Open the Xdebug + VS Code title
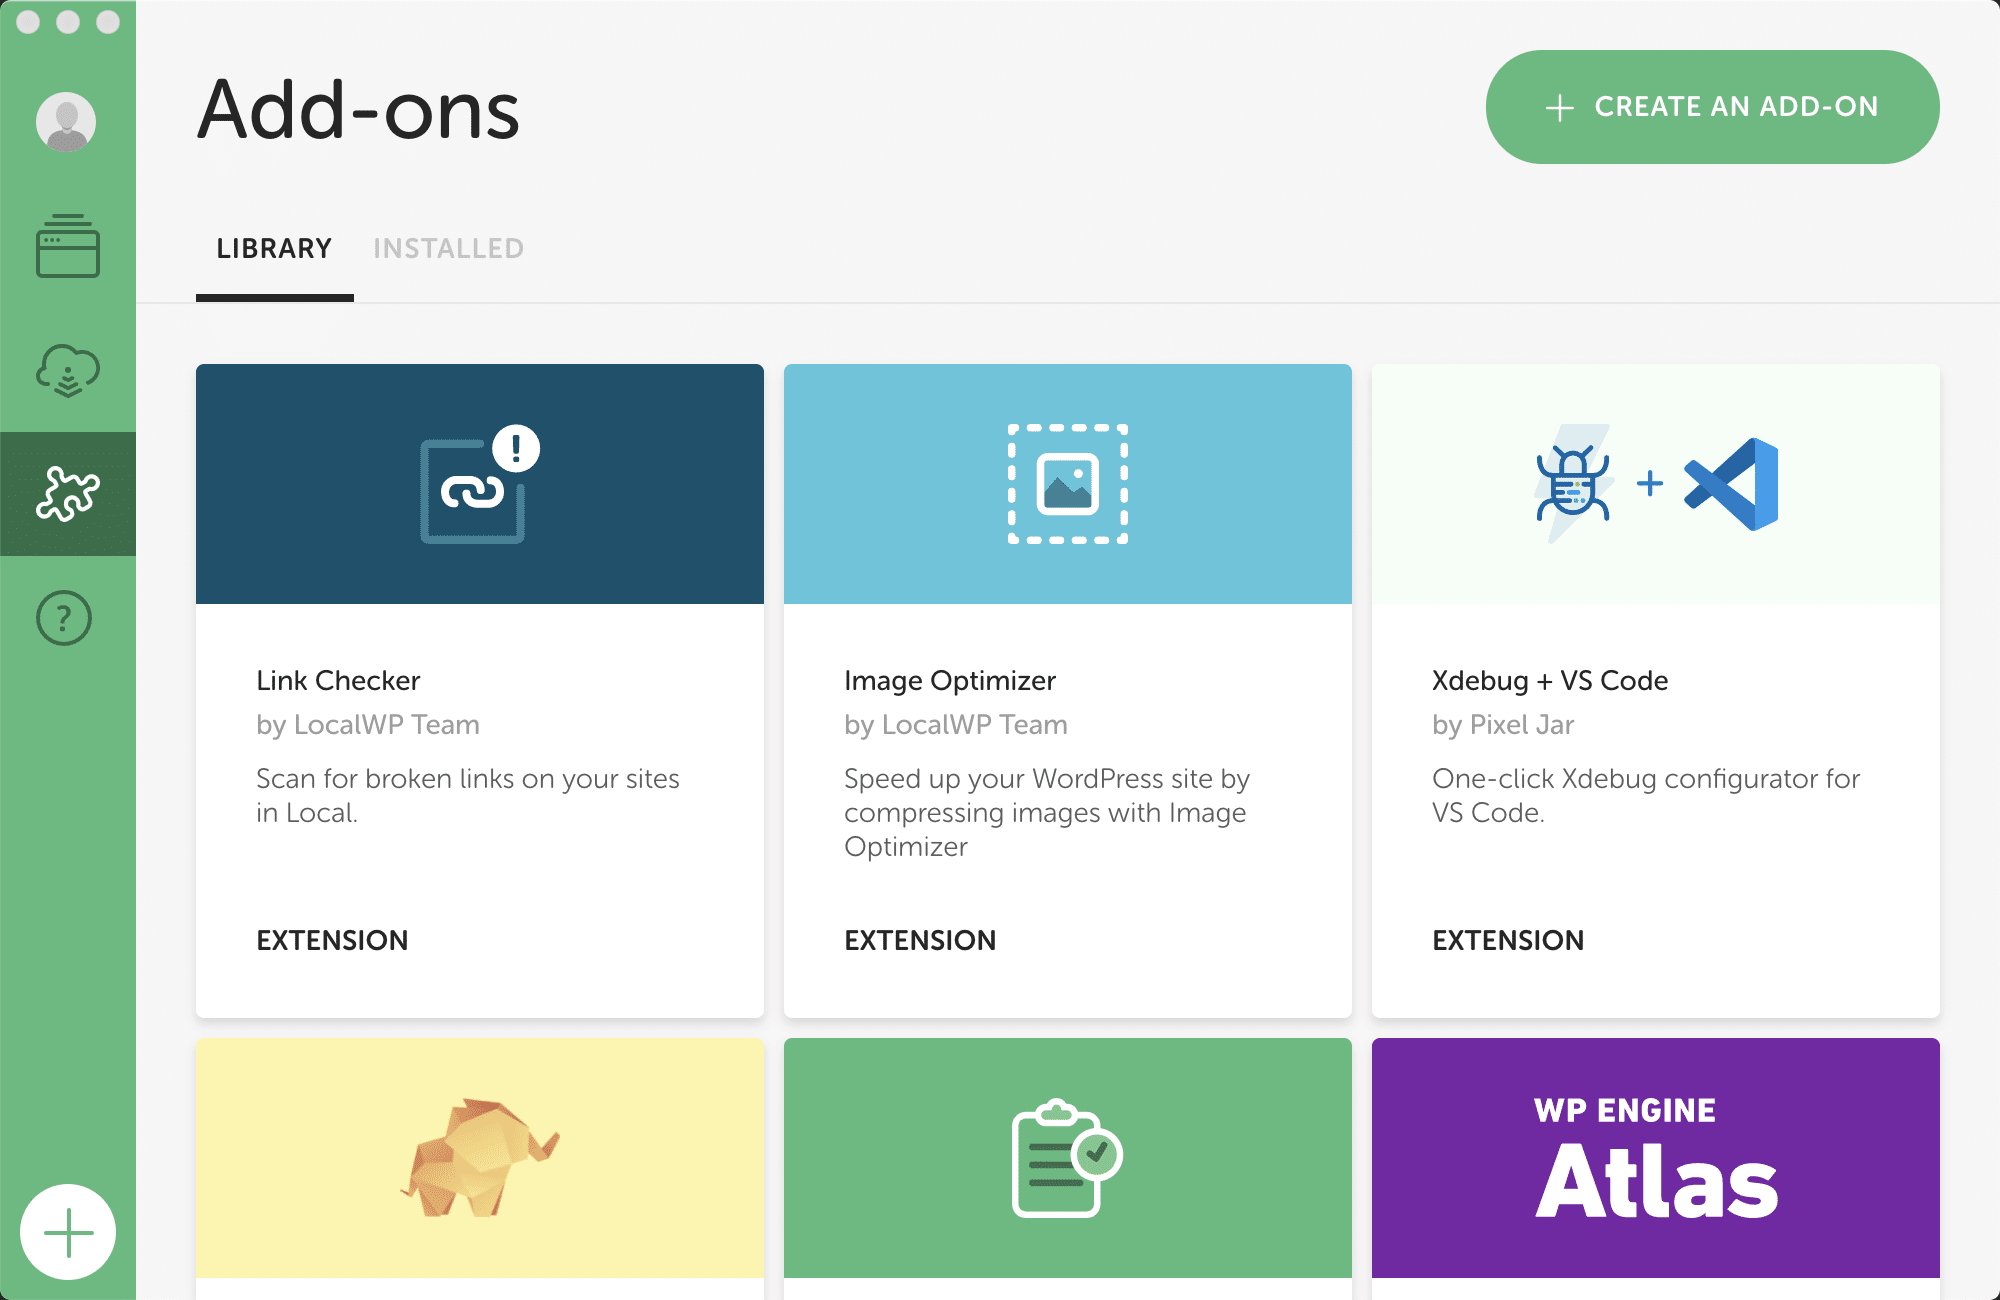This screenshot has height=1300, width=2000. pyautogui.click(x=1549, y=680)
